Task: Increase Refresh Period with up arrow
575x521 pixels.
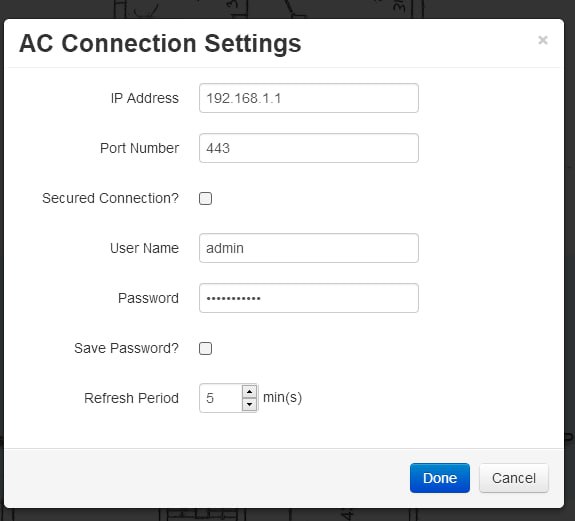Action: click(249, 391)
